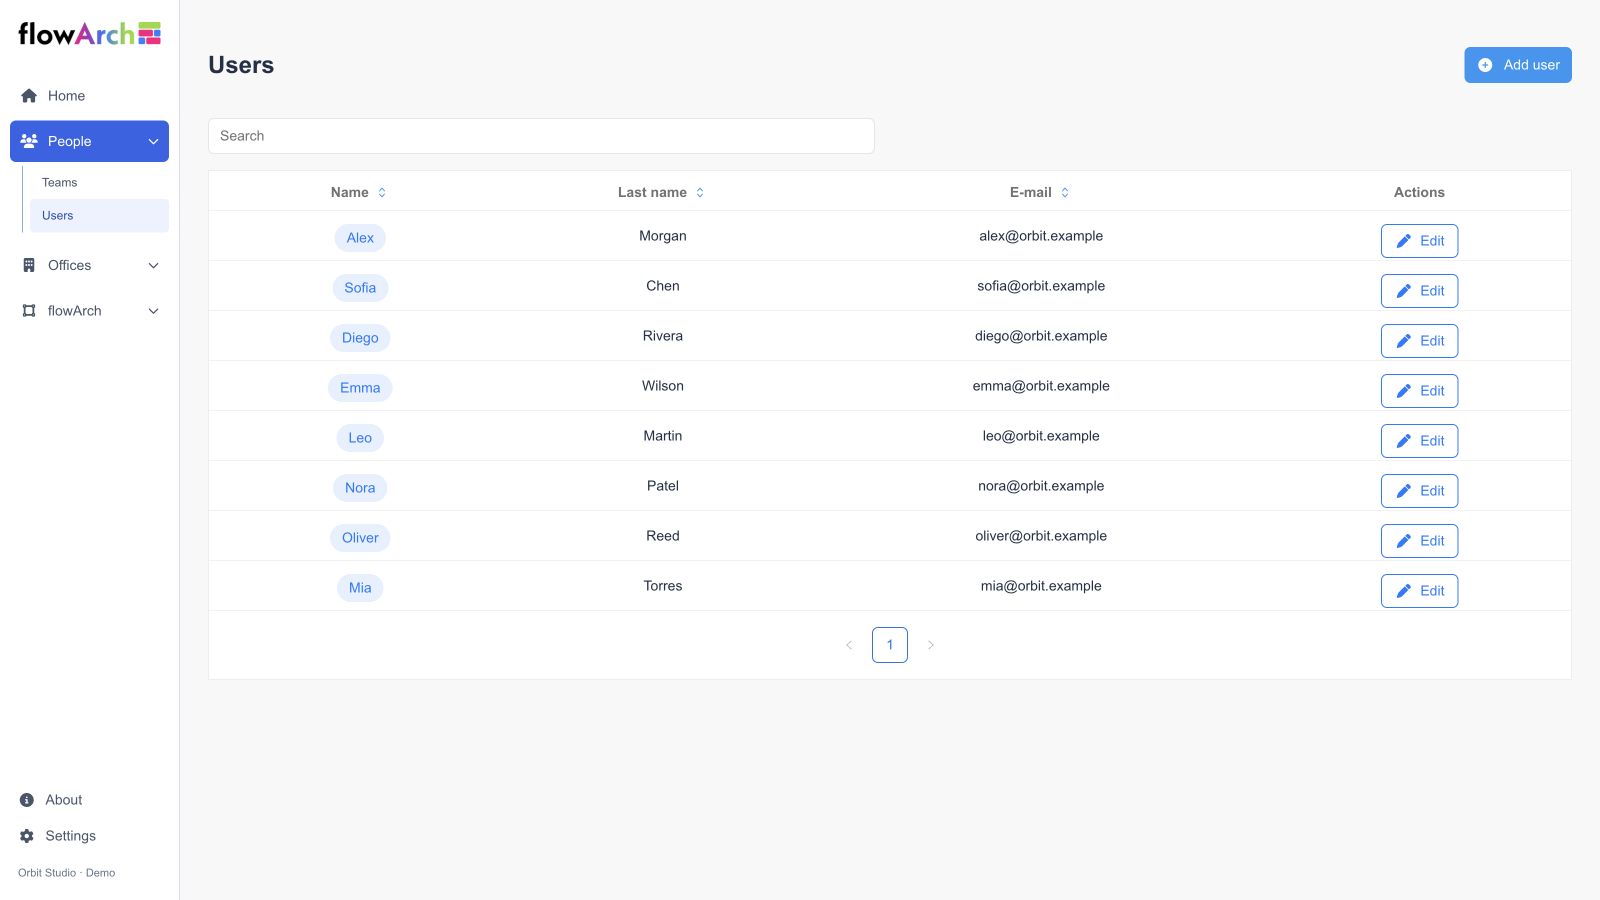Click the Oliver name tag
Image resolution: width=1600 pixels, height=900 pixels.
point(360,538)
